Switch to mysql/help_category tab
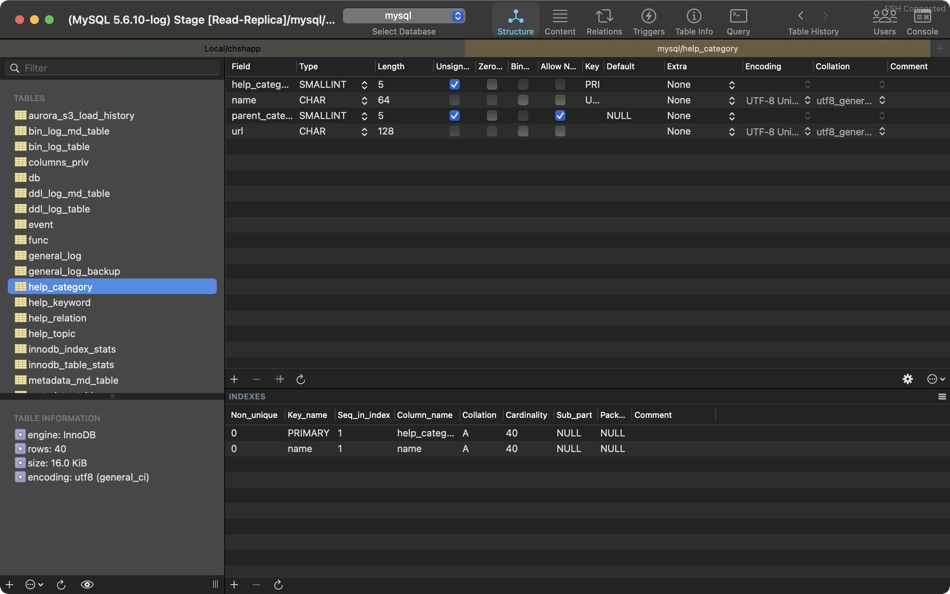The height and width of the screenshot is (594, 950). click(697, 48)
